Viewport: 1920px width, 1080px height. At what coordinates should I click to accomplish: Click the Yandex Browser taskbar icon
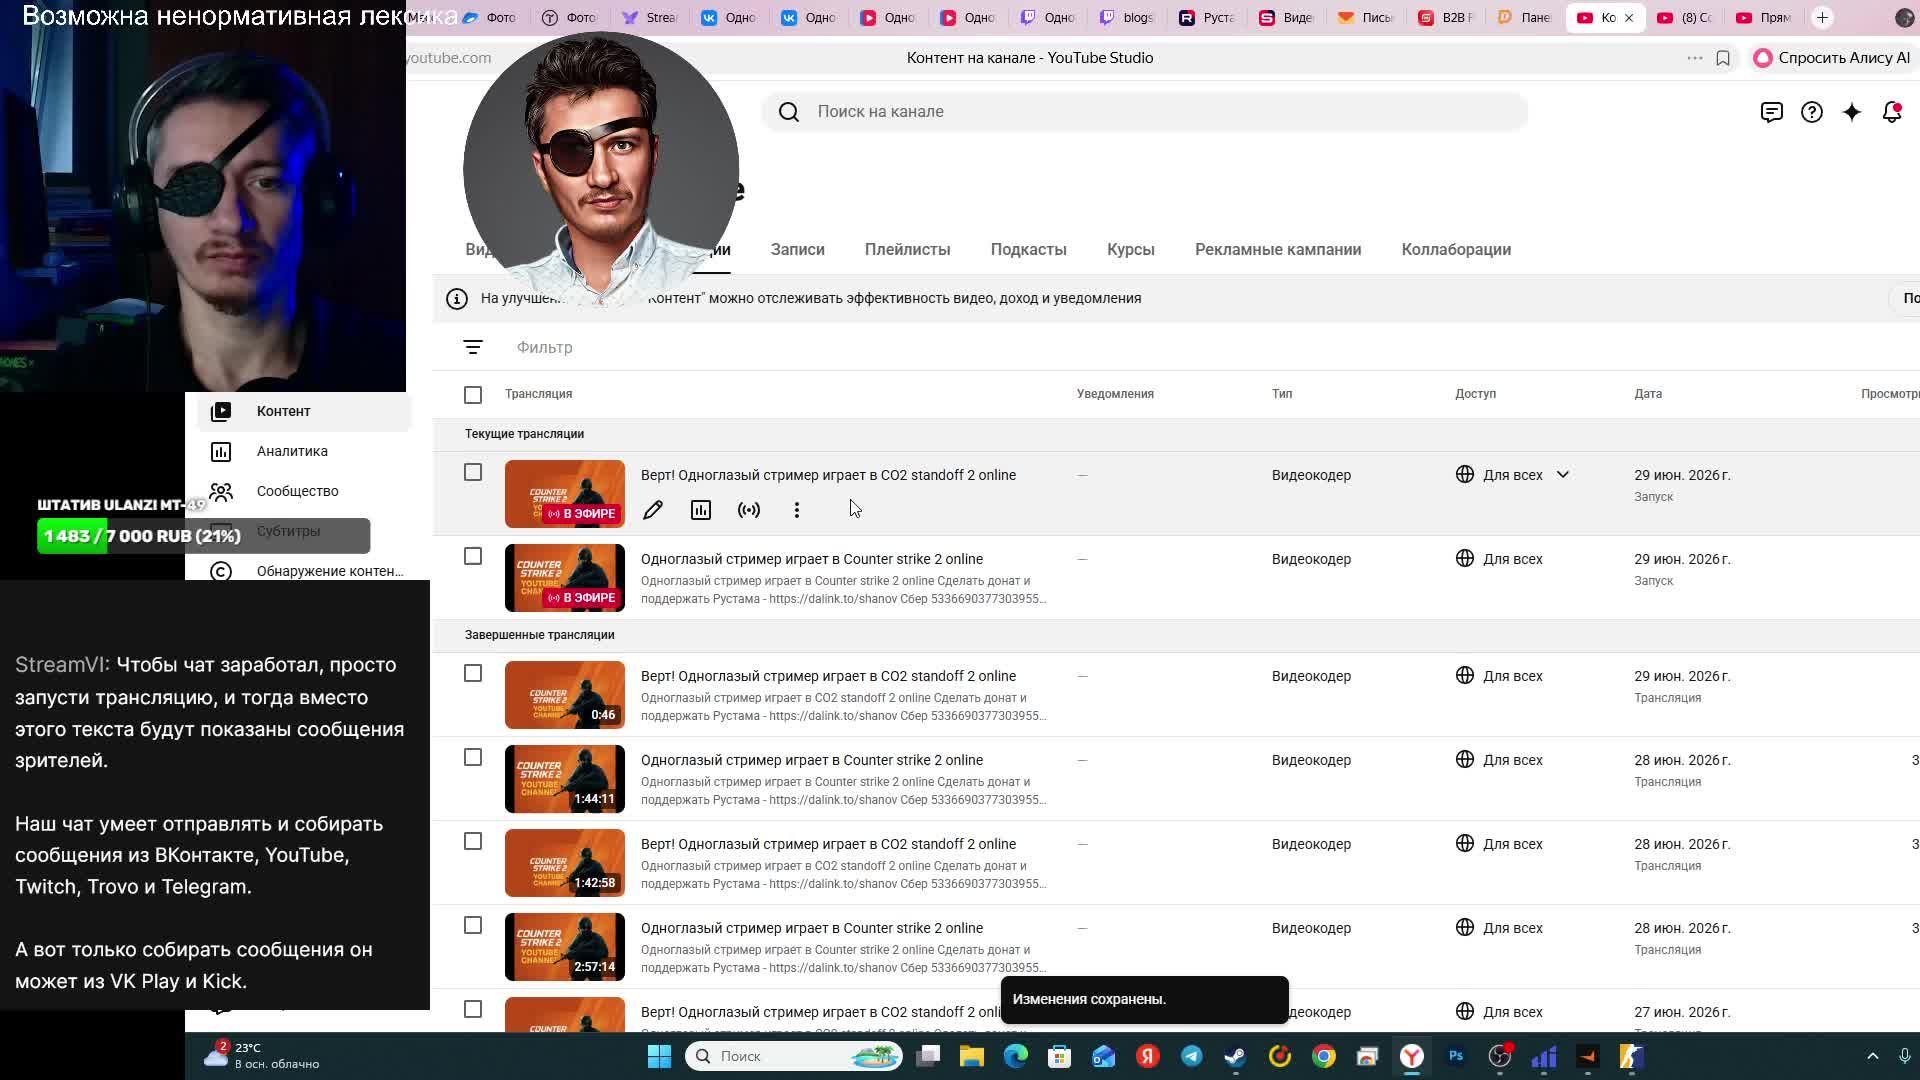pos(1412,1056)
